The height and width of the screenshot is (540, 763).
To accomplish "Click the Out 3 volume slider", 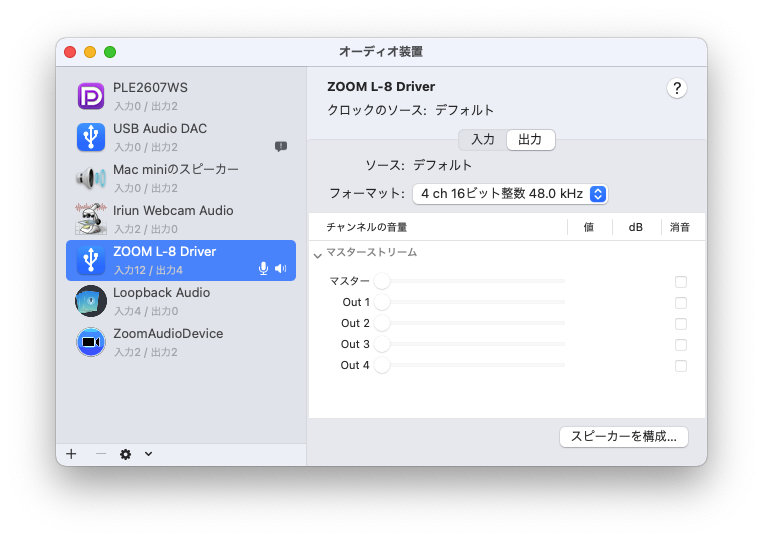I will pos(469,344).
